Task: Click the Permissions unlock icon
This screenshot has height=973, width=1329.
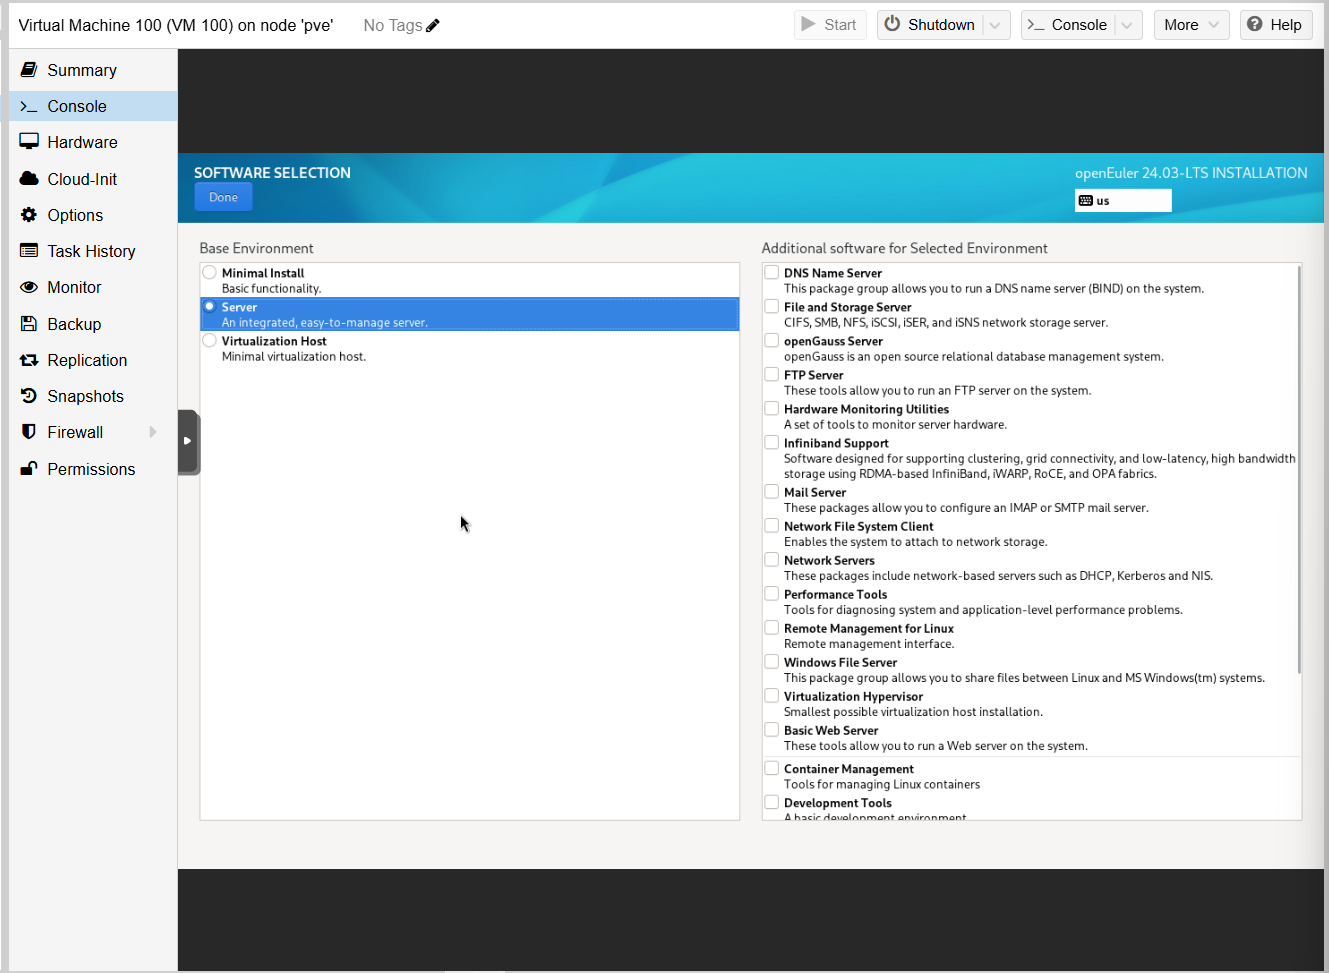Action: [29, 469]
